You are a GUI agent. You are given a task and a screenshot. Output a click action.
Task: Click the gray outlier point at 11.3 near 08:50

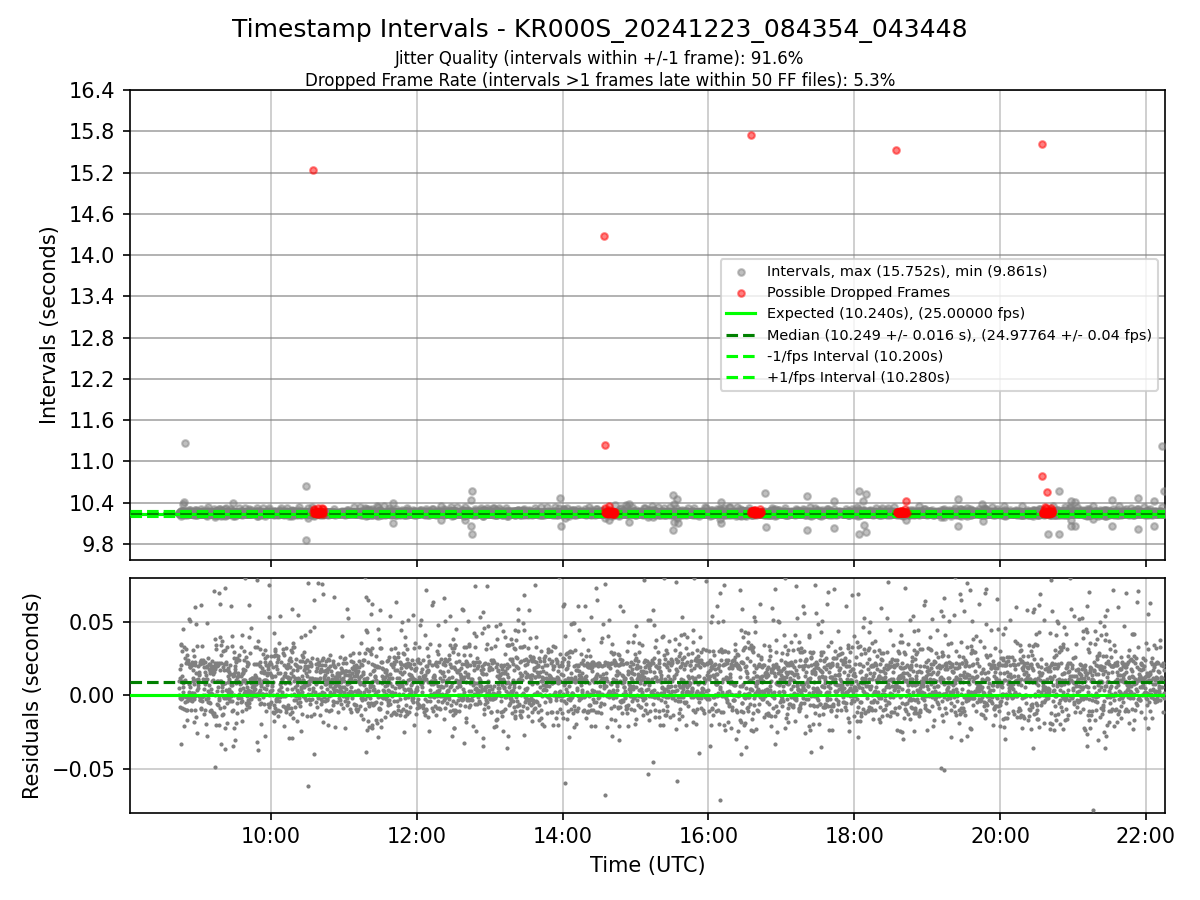[x=185, y=443]
